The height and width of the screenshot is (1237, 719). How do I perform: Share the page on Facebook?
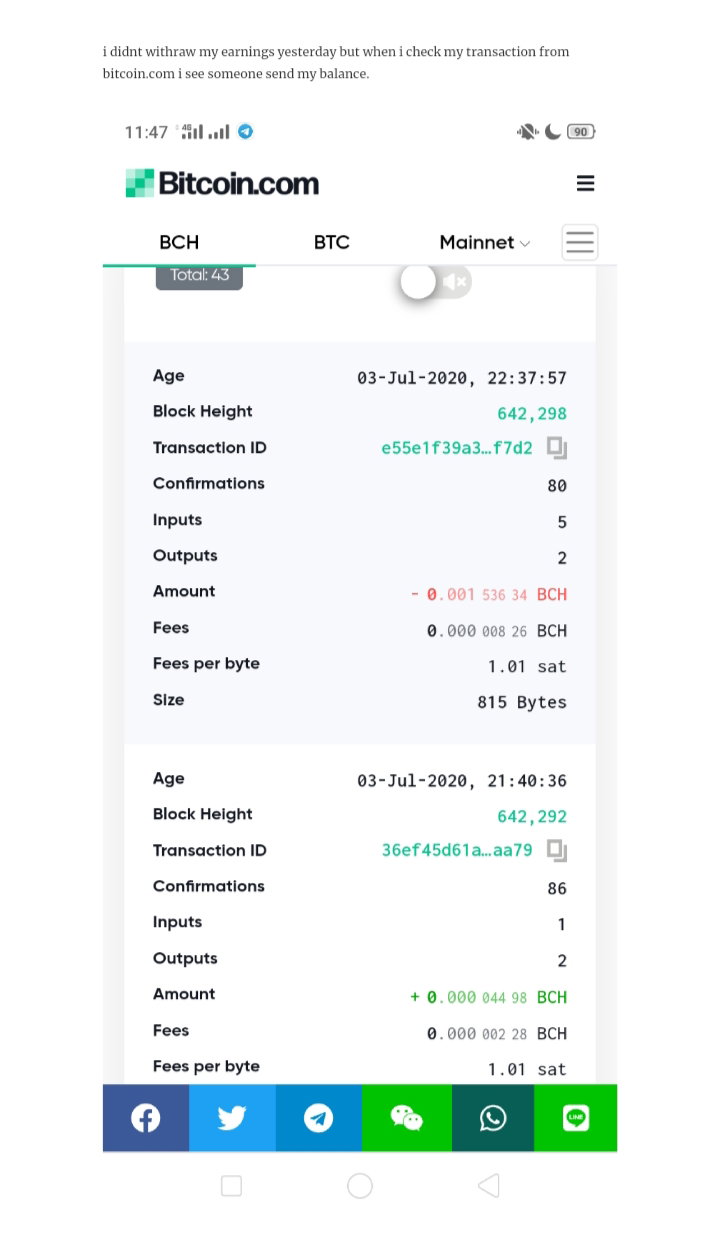pyautogui.click(x=145, y=1118)
